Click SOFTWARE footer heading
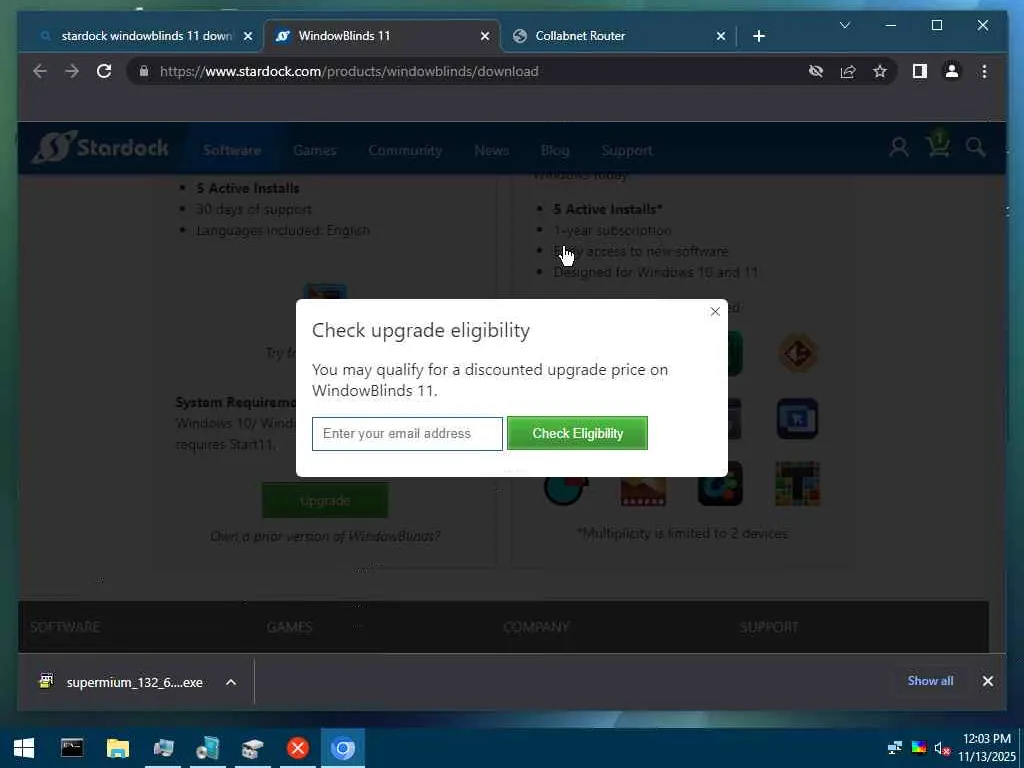The width and height of the screenshot is (1024, 768). (65, 627)
